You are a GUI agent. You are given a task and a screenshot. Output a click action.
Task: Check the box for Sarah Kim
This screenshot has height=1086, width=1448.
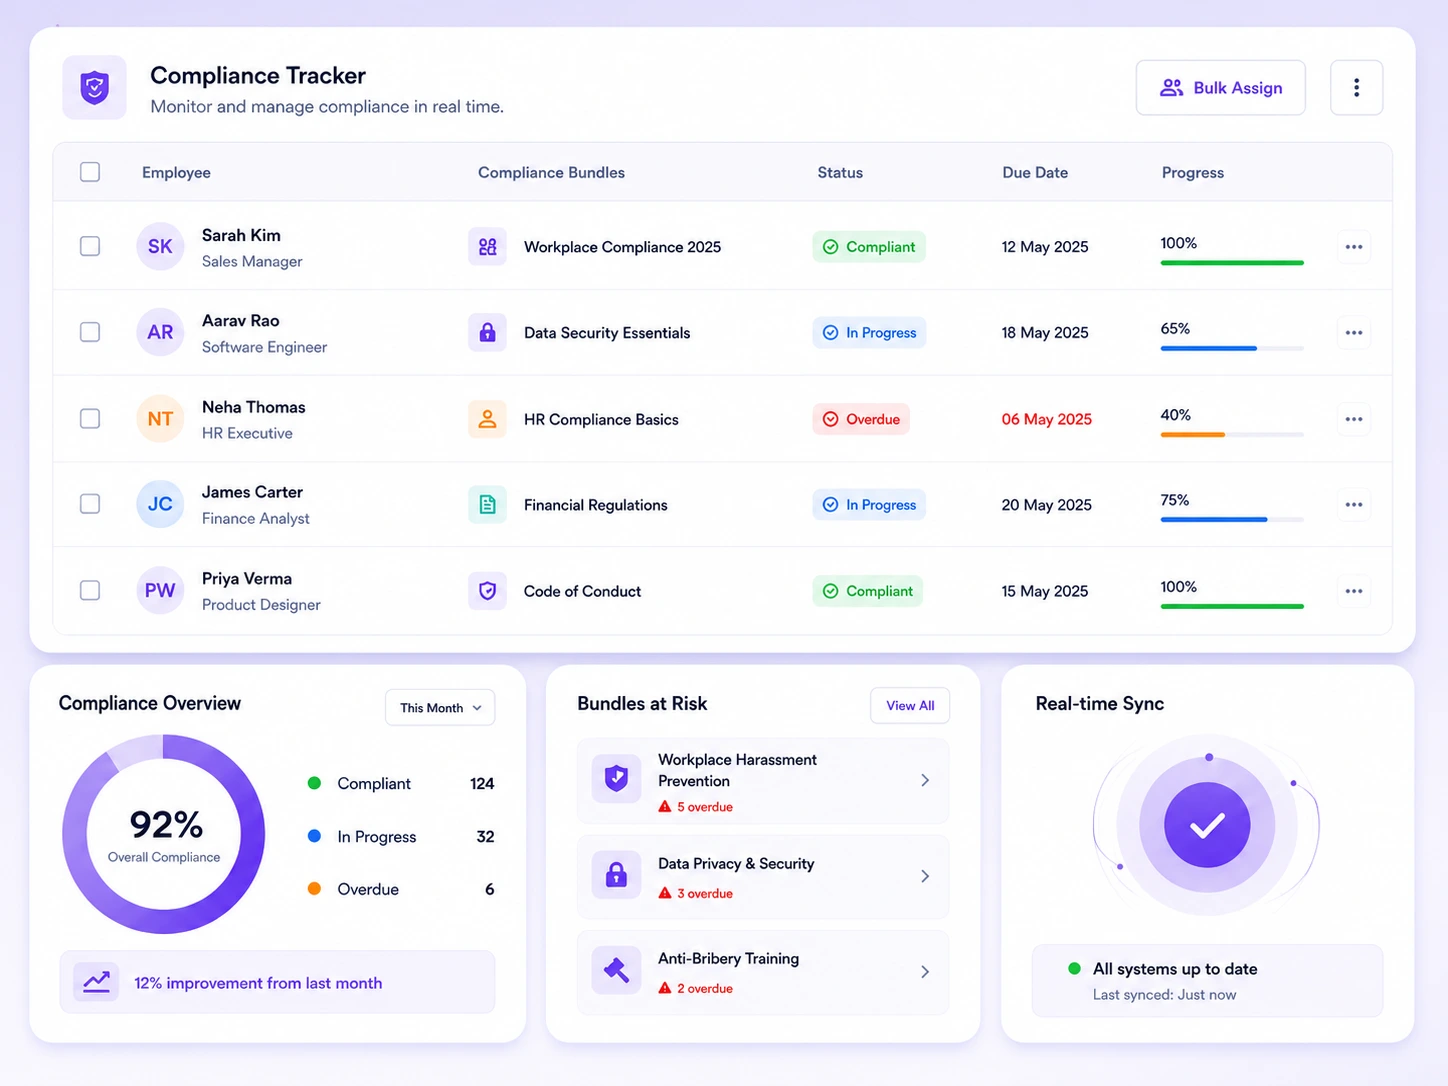[90, 246]
